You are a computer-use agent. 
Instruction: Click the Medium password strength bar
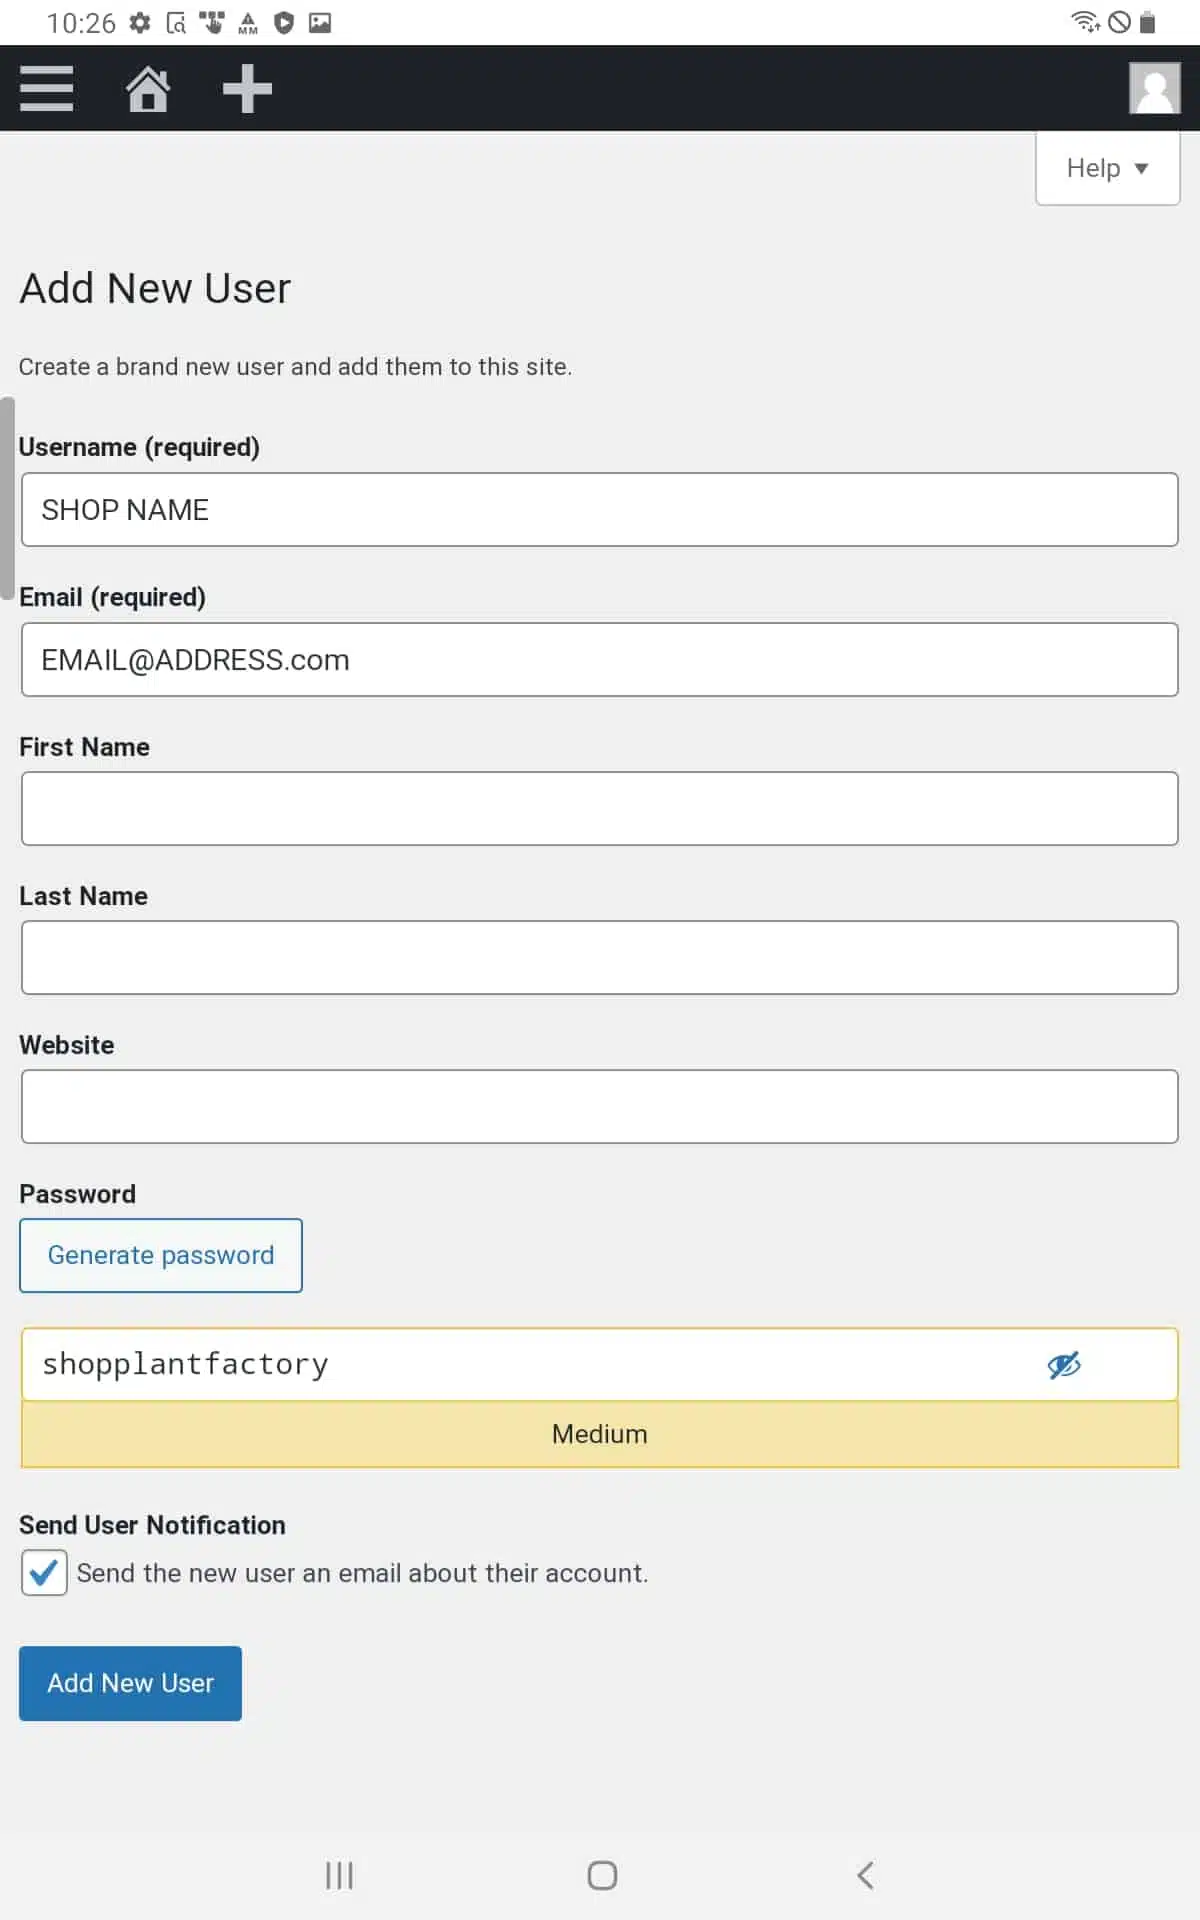600,1434
